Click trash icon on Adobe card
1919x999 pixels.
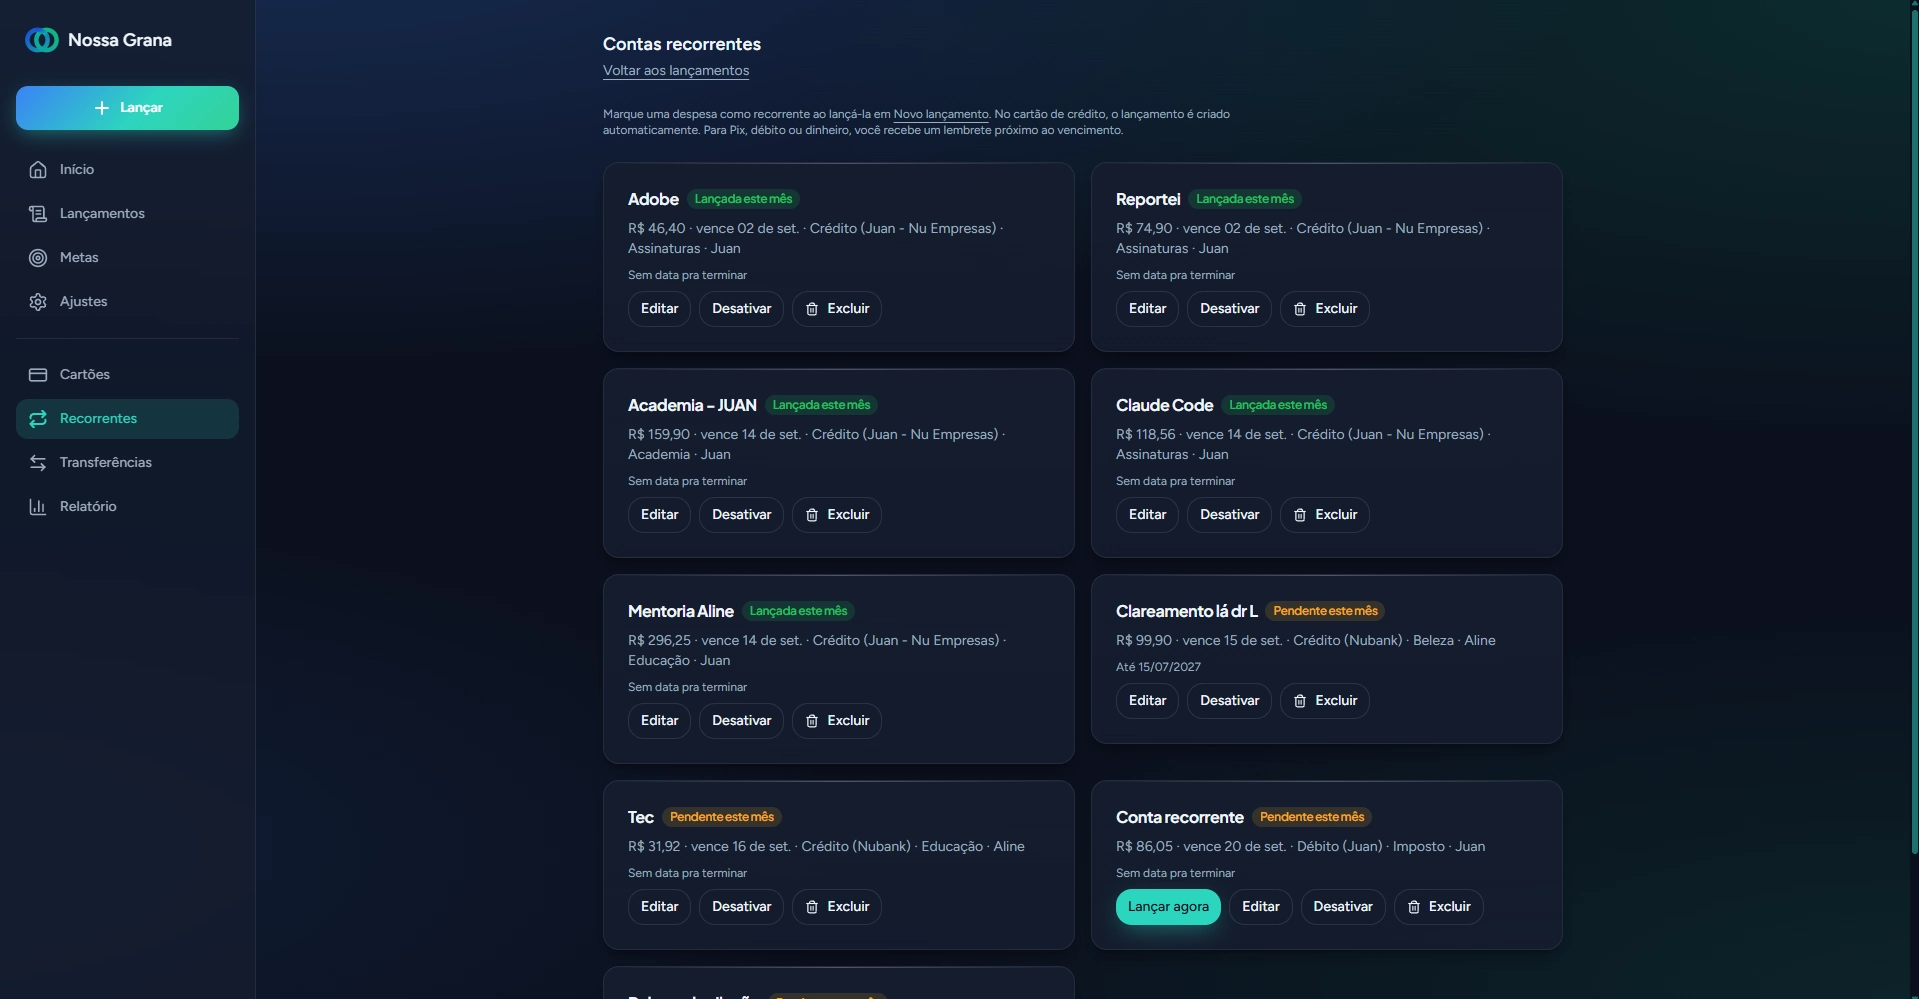pos(812,309)
